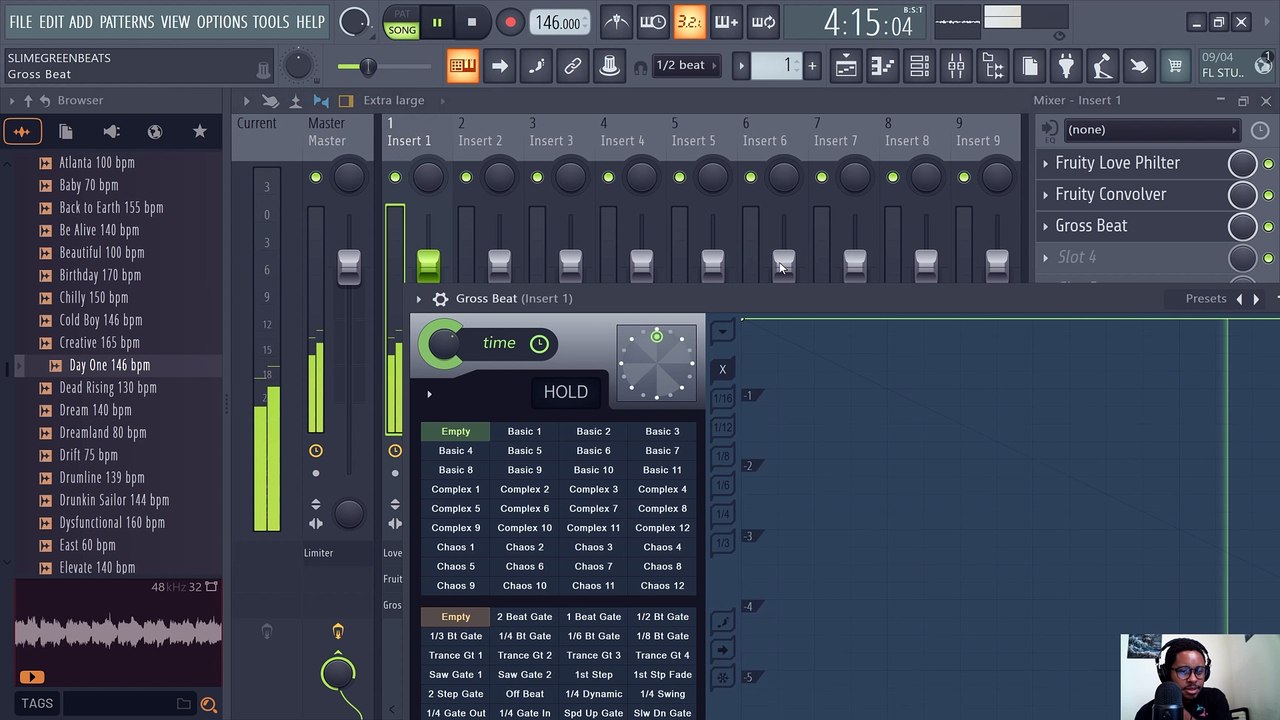
Task: Select the browser files tab icon
Action: [x=66, y=132]
